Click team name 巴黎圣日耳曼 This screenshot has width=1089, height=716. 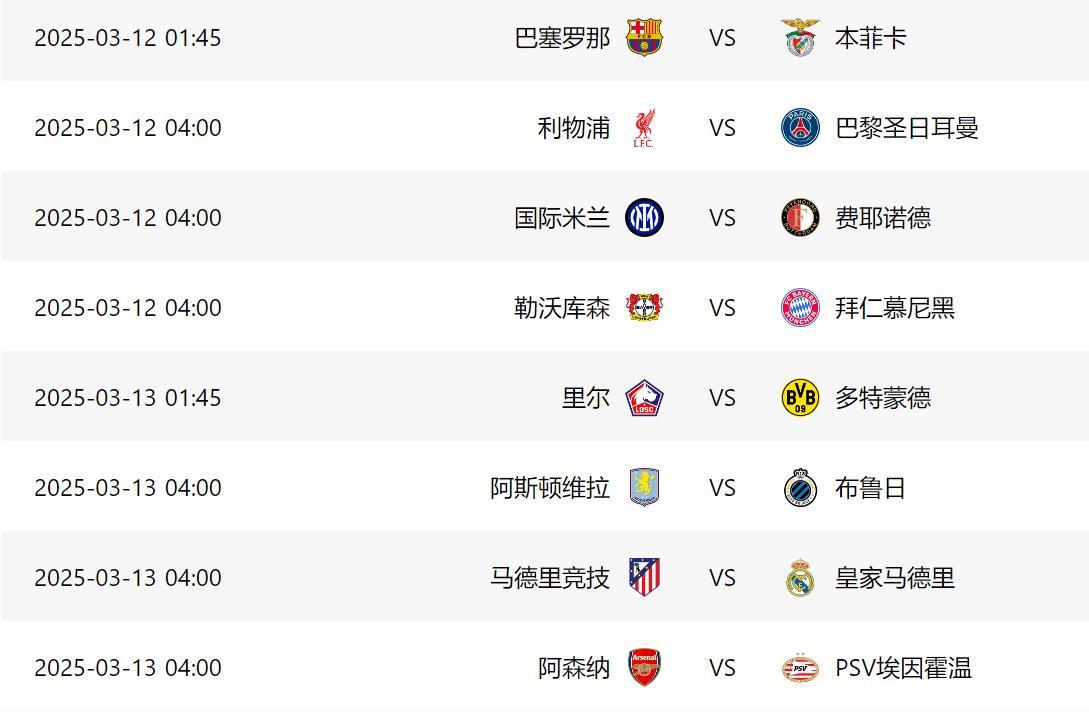pyautogui.click(x=906, y=128)
